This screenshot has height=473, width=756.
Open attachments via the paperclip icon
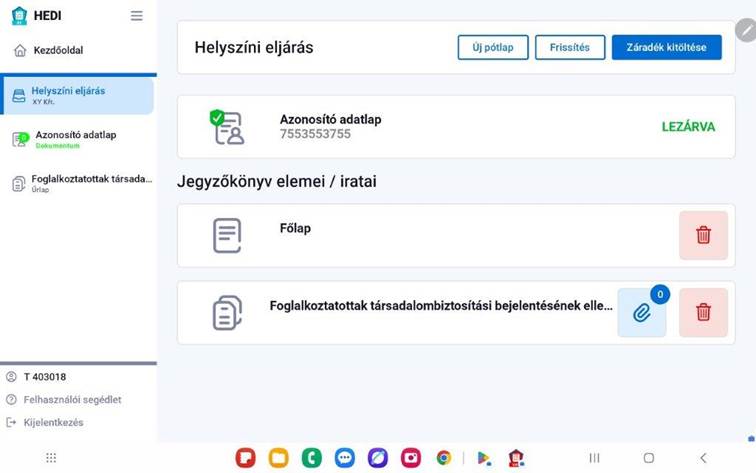[642, 312]
